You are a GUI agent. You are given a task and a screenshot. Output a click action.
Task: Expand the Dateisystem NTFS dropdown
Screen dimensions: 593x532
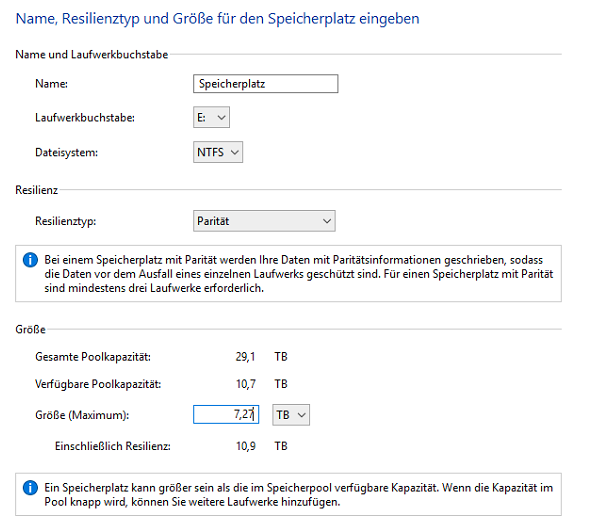218,152
